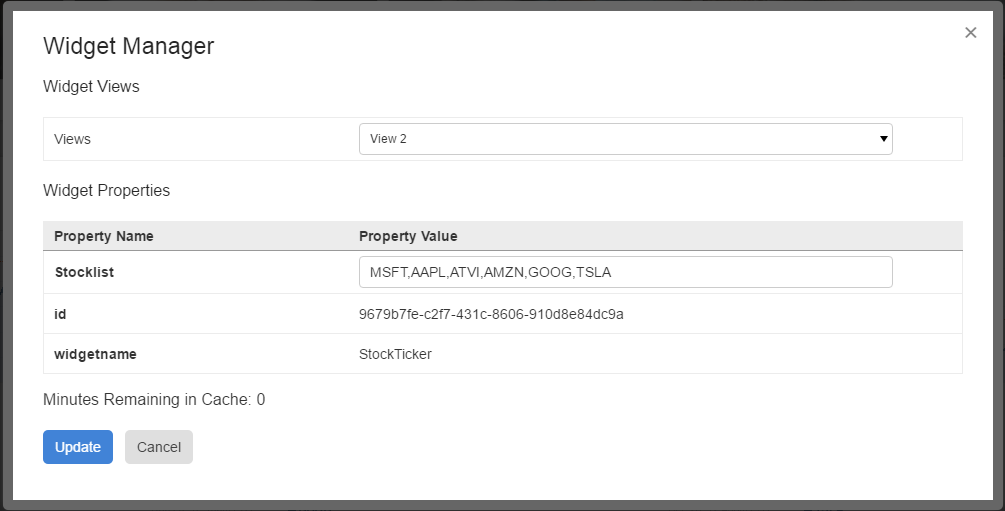Click the Property Value column header

[x=408, y=236]
